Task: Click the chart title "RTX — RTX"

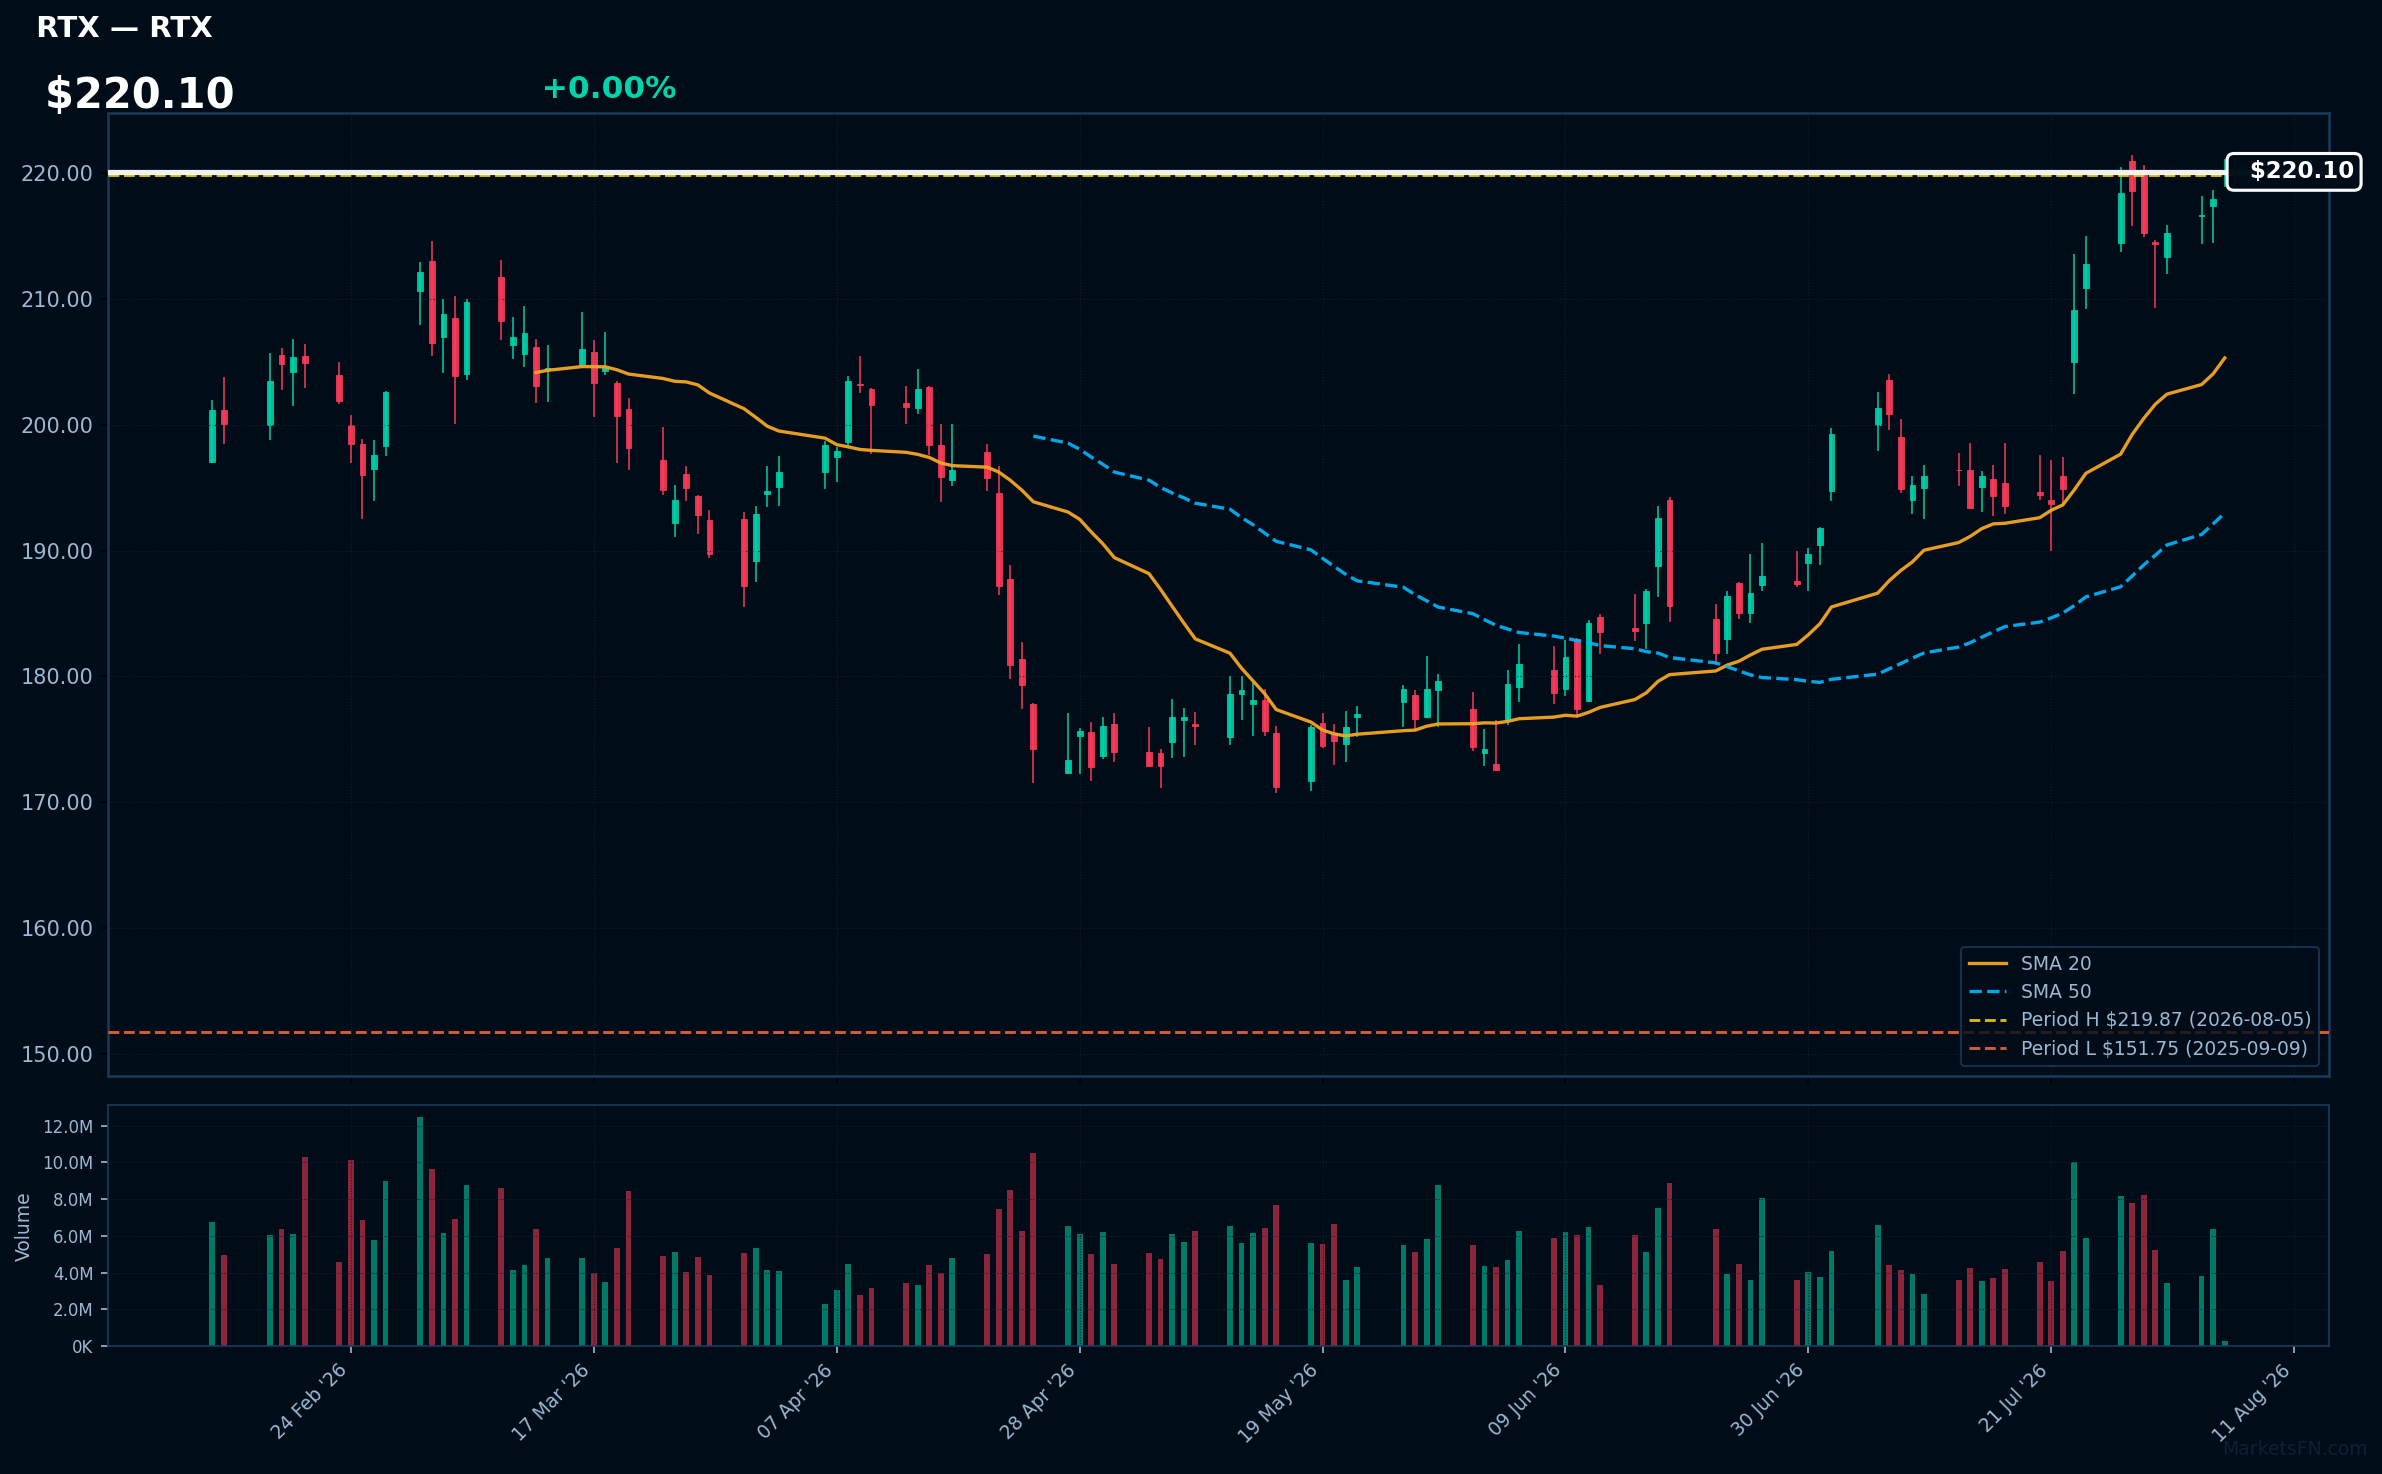Action: click(x=124, y=27)
